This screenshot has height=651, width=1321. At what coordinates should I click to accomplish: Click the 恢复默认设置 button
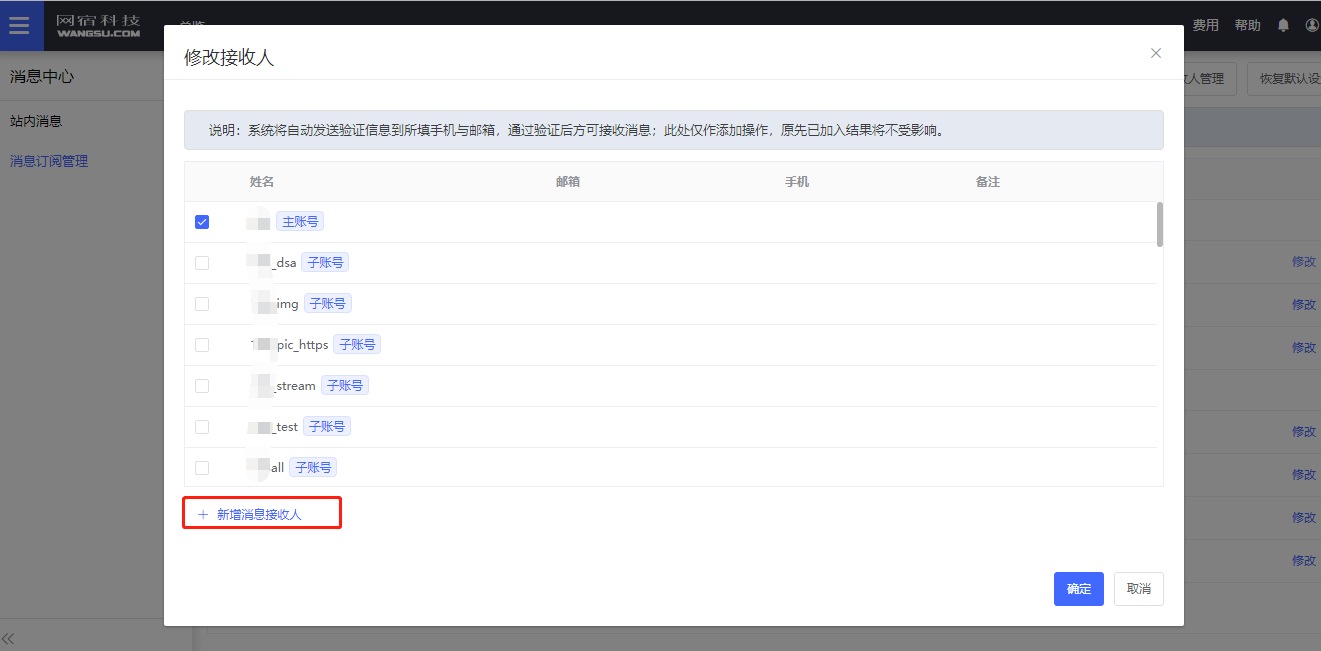click(x=1286, y=78)
